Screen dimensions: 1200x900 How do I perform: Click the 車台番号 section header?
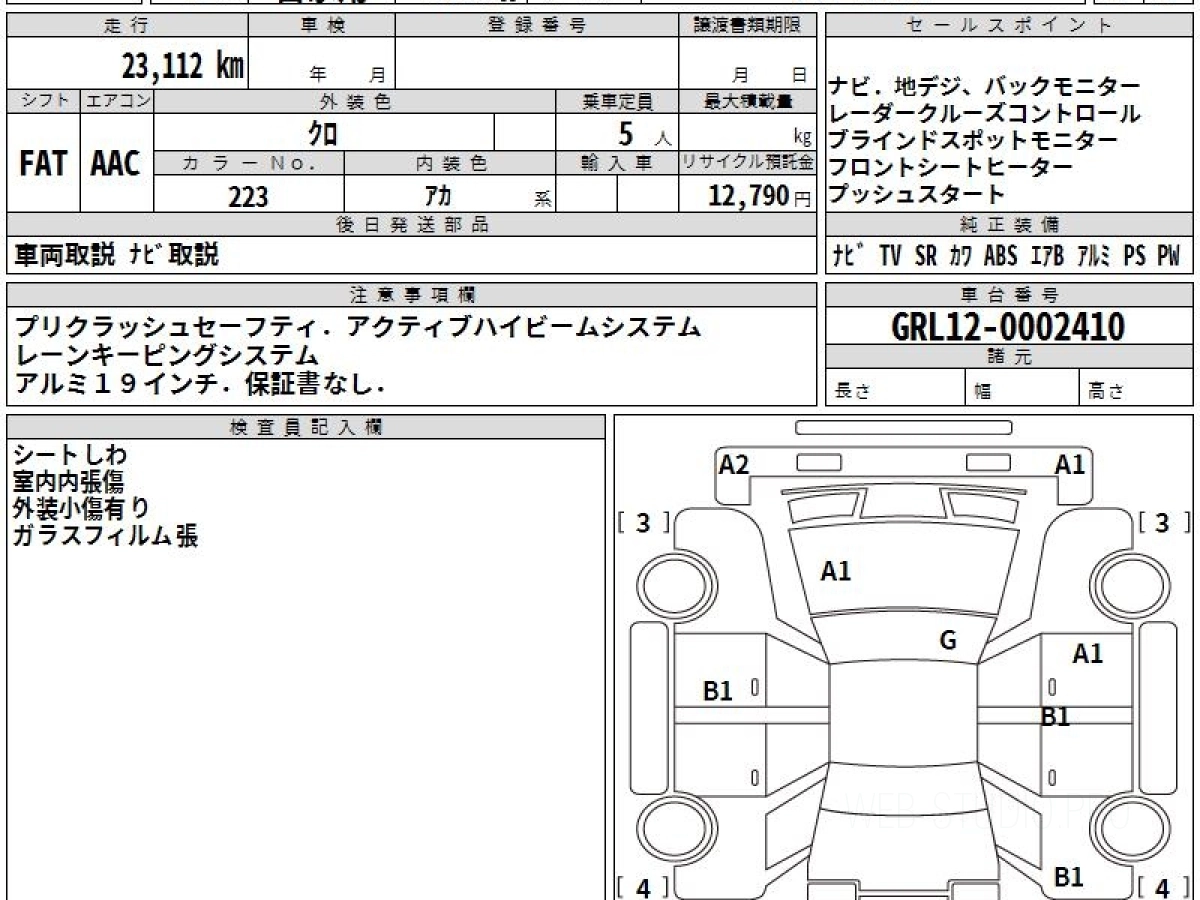1010,295
